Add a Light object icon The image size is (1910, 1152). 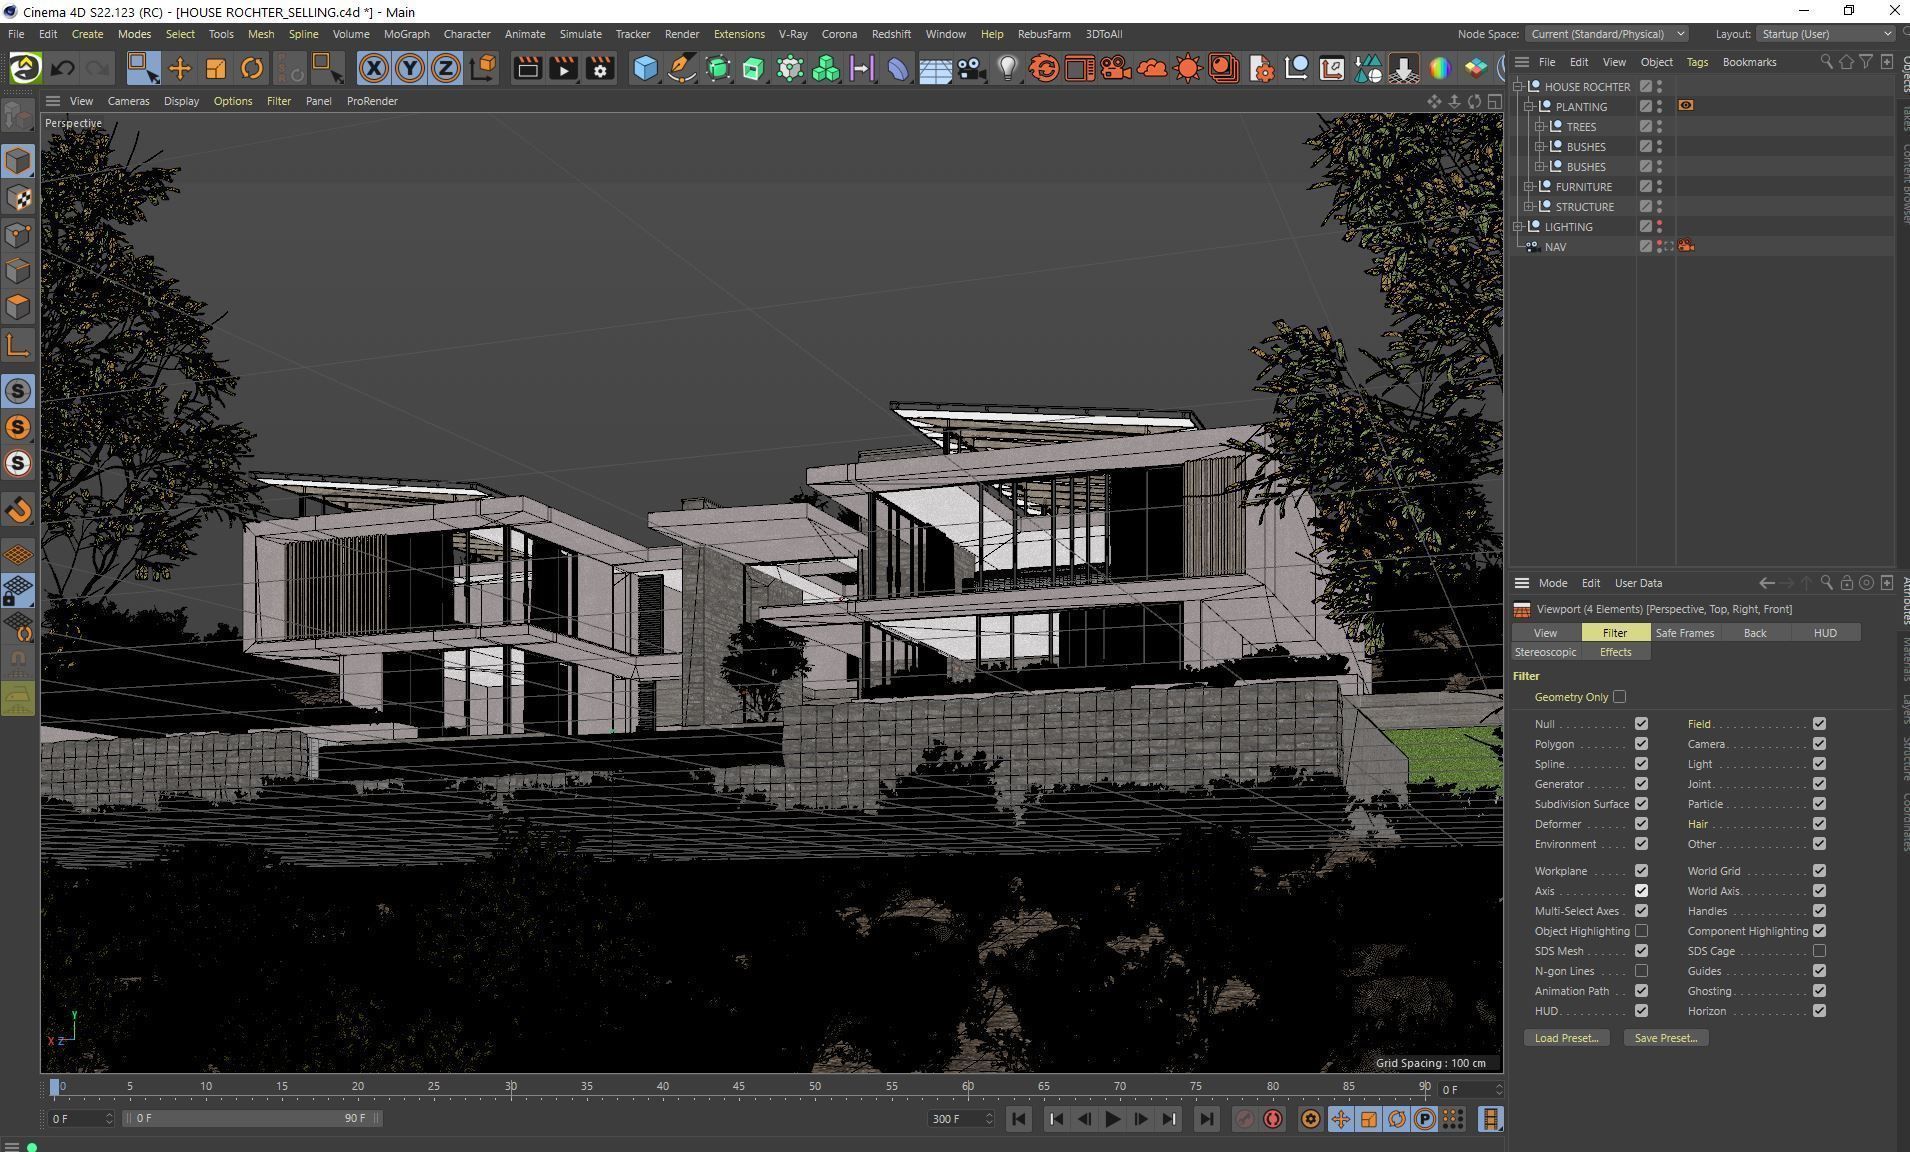click(x=1008, y=68)
